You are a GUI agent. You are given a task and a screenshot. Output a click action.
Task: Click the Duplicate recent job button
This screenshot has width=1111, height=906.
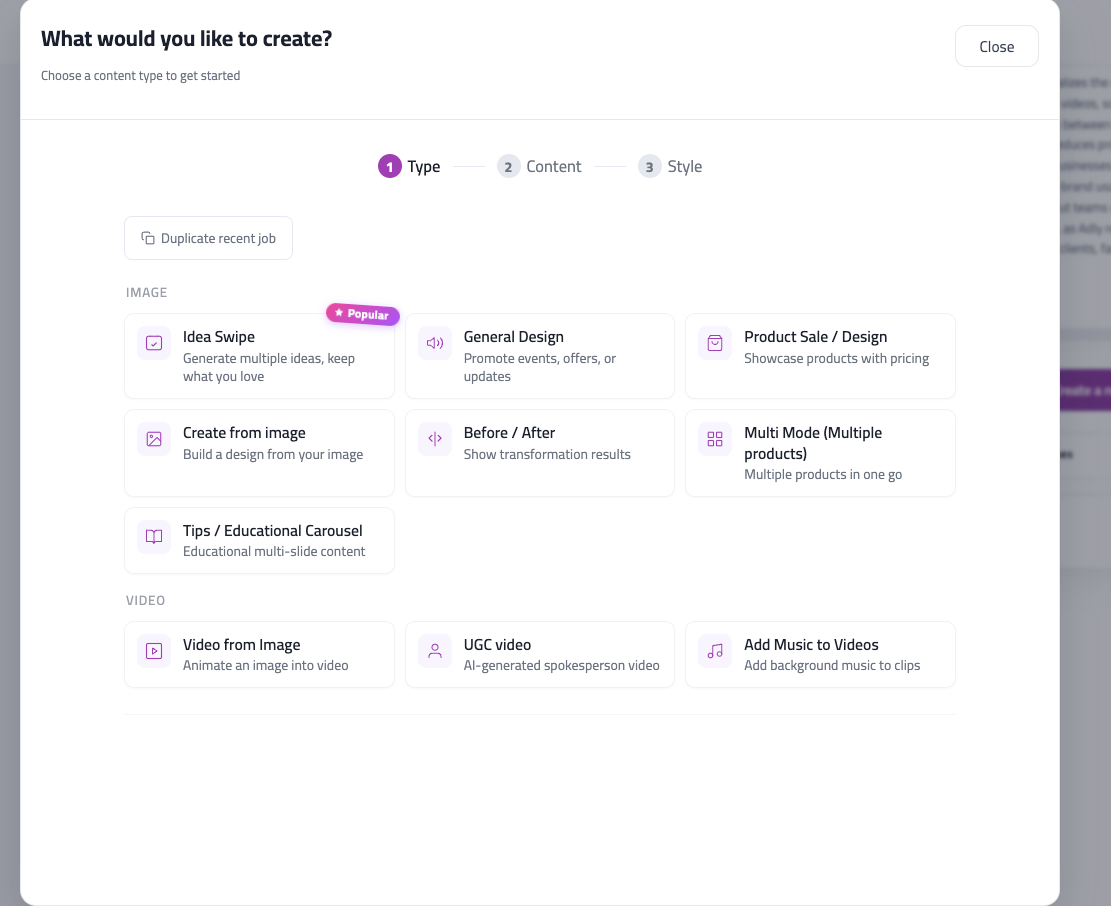pyautogui.click(x=208, y=238)
